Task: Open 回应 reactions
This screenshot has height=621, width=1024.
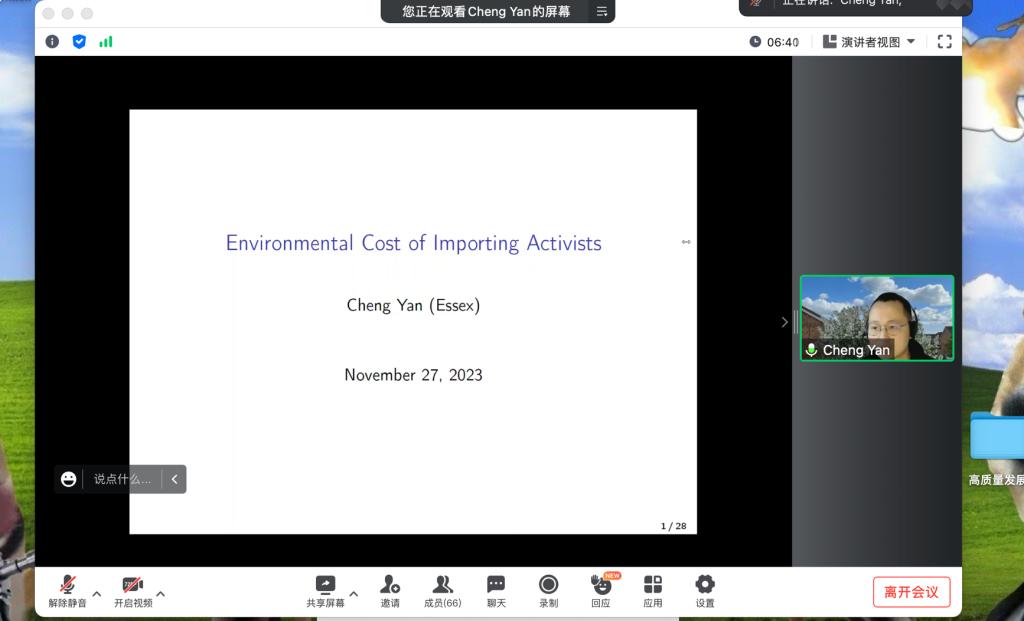Action: pyautogui.click(x=601, y=591)
